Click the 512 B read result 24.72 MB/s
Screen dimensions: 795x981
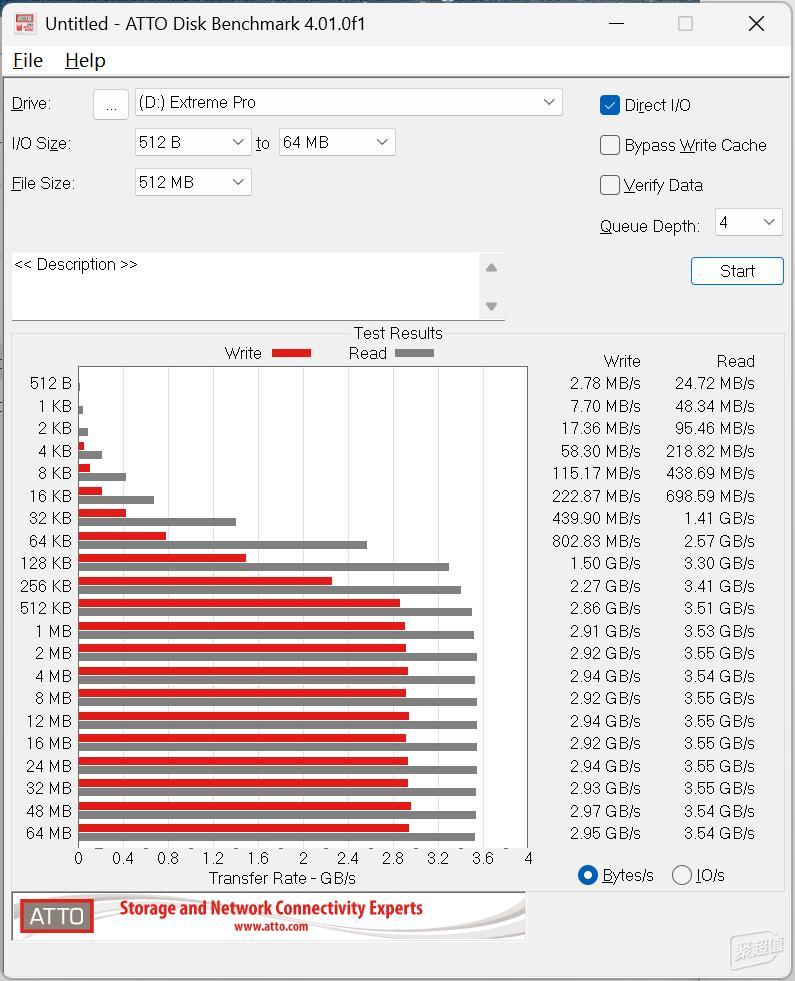[x=714, y=384]
